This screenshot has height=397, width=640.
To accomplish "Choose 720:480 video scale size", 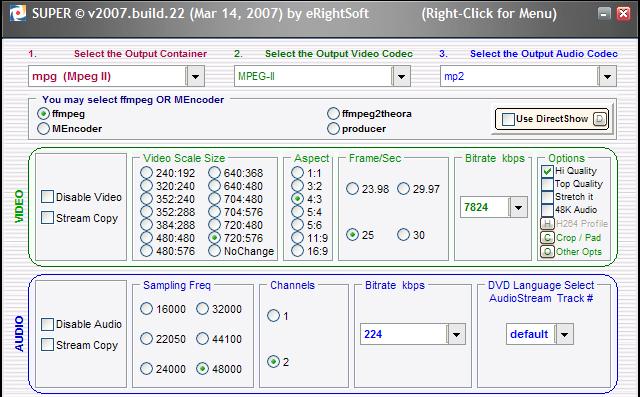I will (214, 225).
